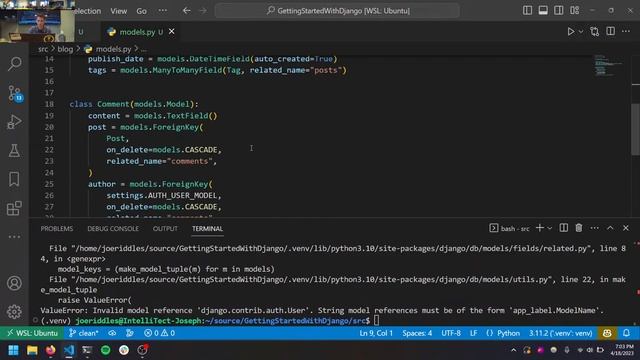Close the terminal panel
Screen dimensions: 640x360
pos(626,228)
